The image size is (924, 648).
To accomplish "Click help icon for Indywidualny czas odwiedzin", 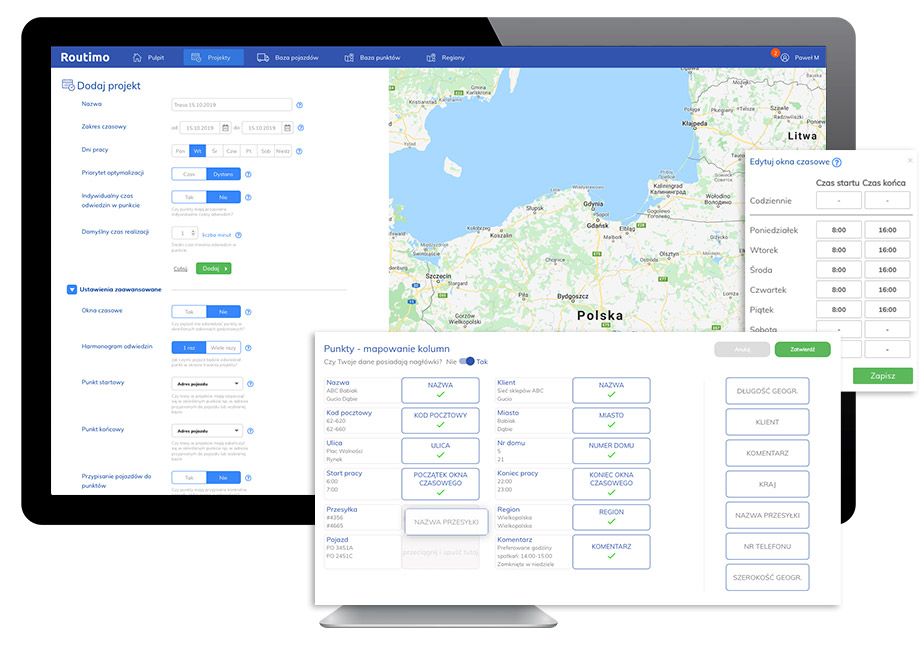I will pos(248,197).
